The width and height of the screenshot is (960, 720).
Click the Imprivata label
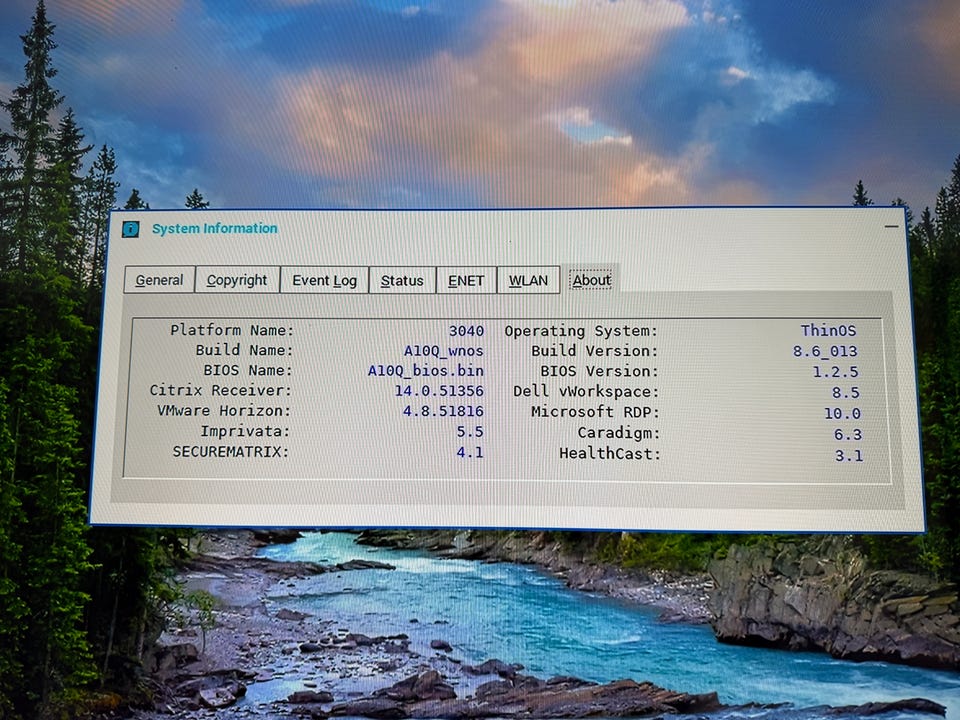[246, 431]
